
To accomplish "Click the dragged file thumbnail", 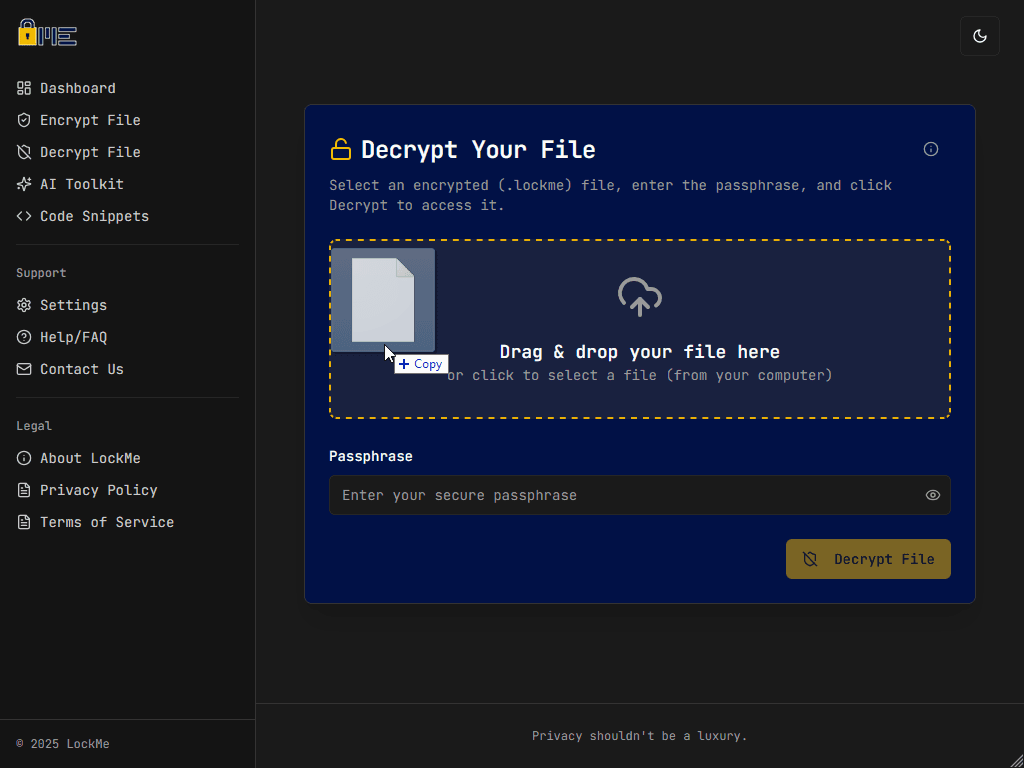I will (383, 300).
